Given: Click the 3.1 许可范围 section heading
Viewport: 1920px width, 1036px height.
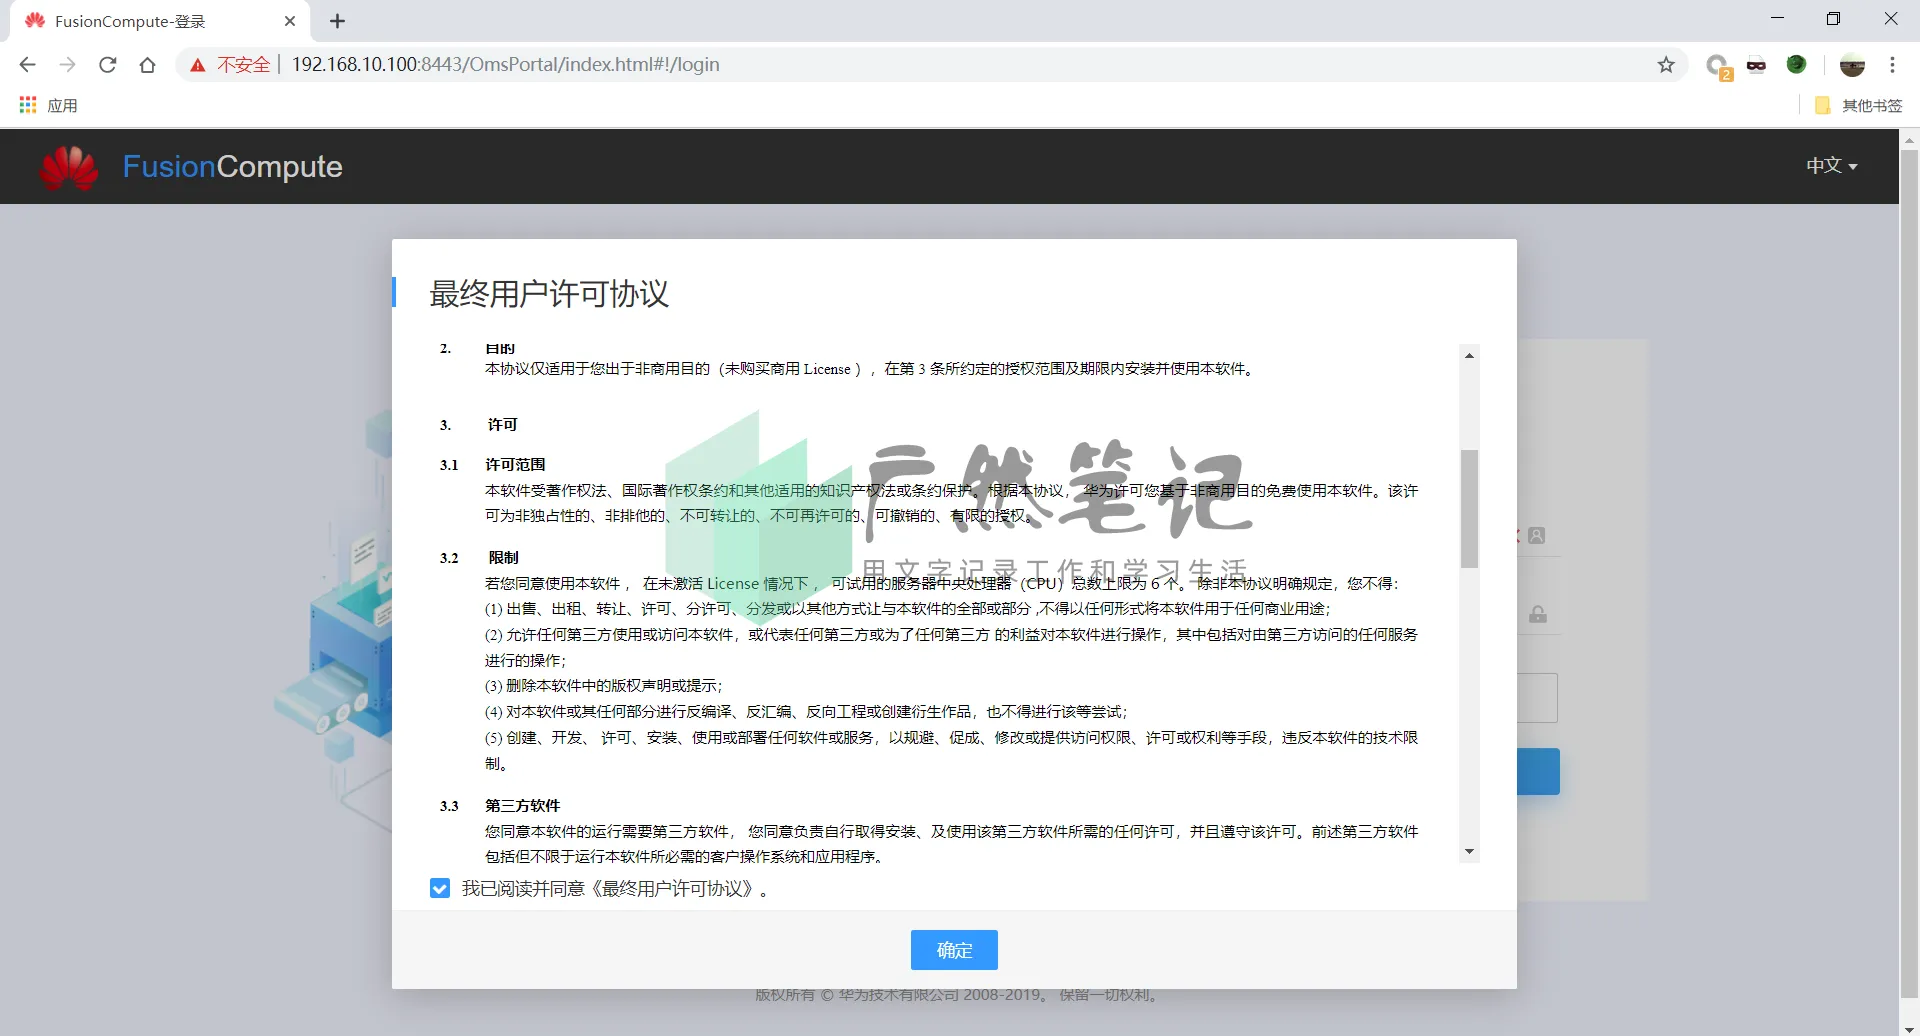Looking at the screenshot, I should click(492, 465).
